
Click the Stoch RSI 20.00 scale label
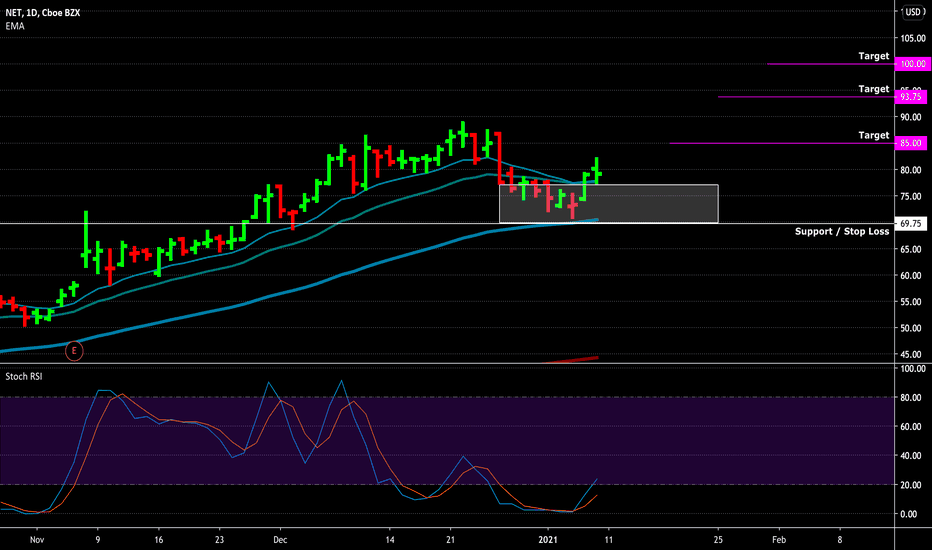[911, 485]
